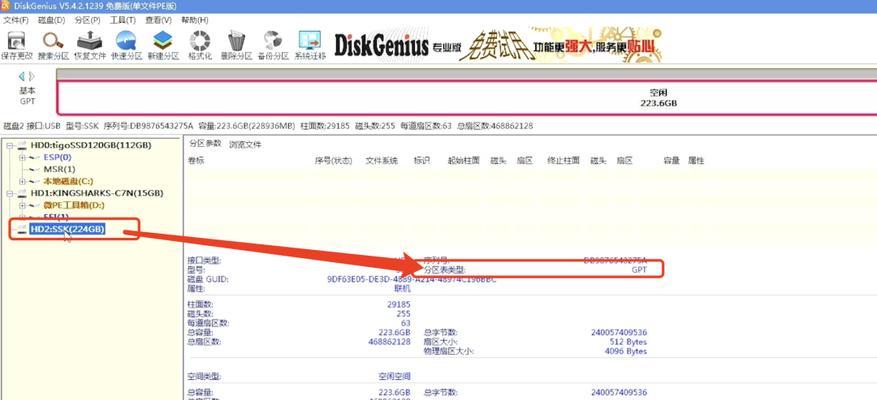
Task: Collapse the HD0:tigoSSD120GB tree node
Action: click(10, 145)
